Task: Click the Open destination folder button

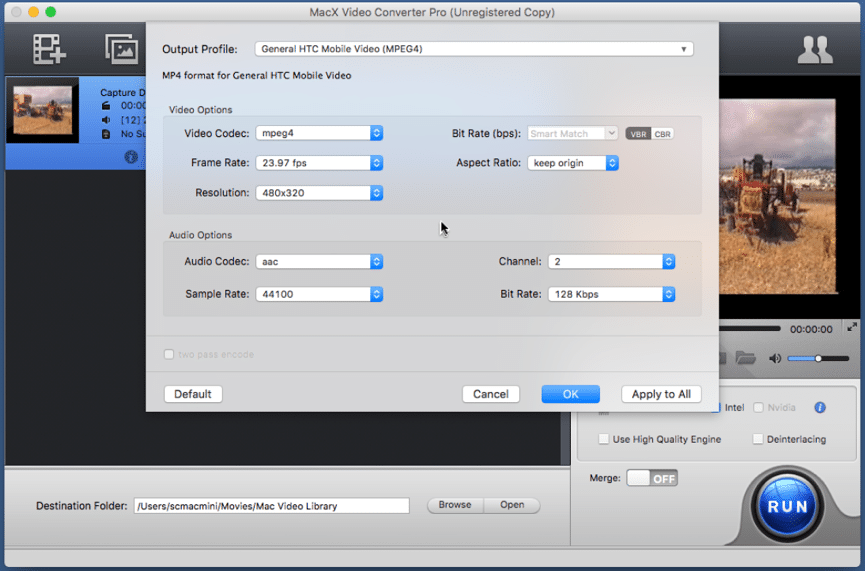Action: [x=512, y=505]
